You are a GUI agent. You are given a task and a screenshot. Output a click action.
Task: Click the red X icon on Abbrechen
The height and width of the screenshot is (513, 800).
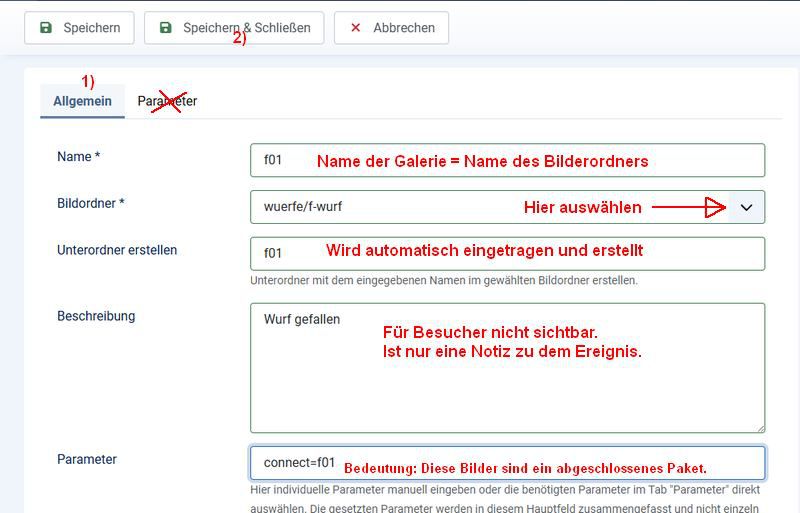[356, 28]
